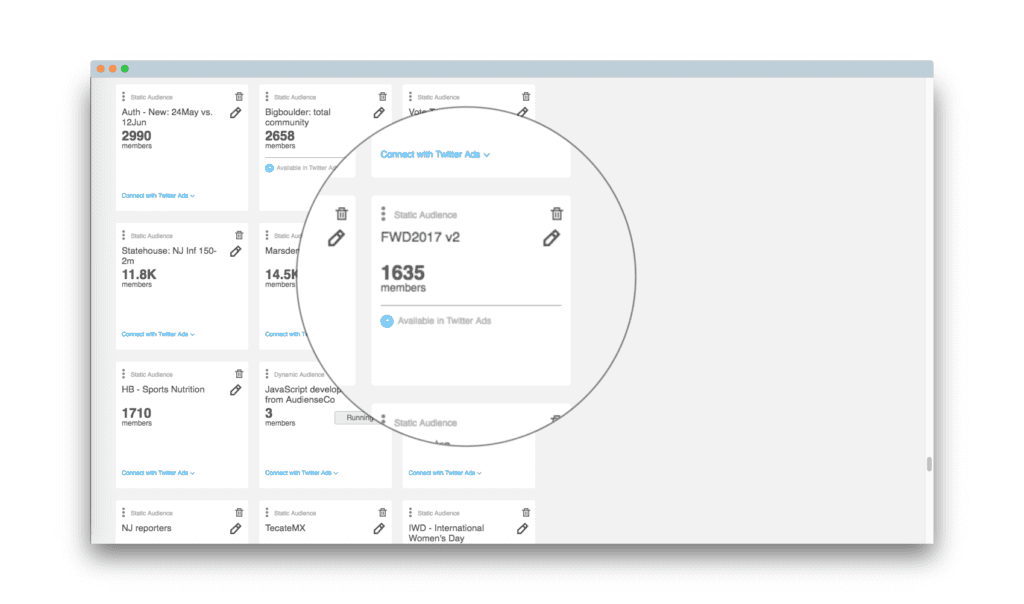Select the "Statehouse: NJ Inf 150-2m" title
This screenshot has width=1024, height=604.
pyautogui.click(x=169, y=256)
